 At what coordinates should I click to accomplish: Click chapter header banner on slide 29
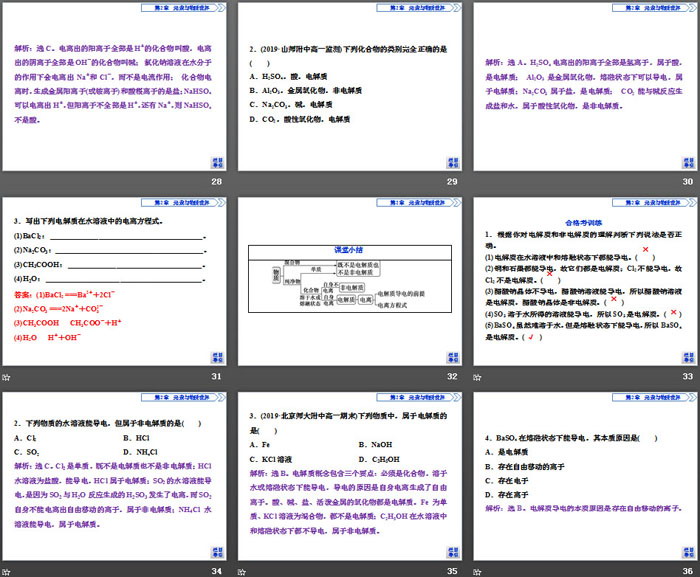click(x=419, y=8)
